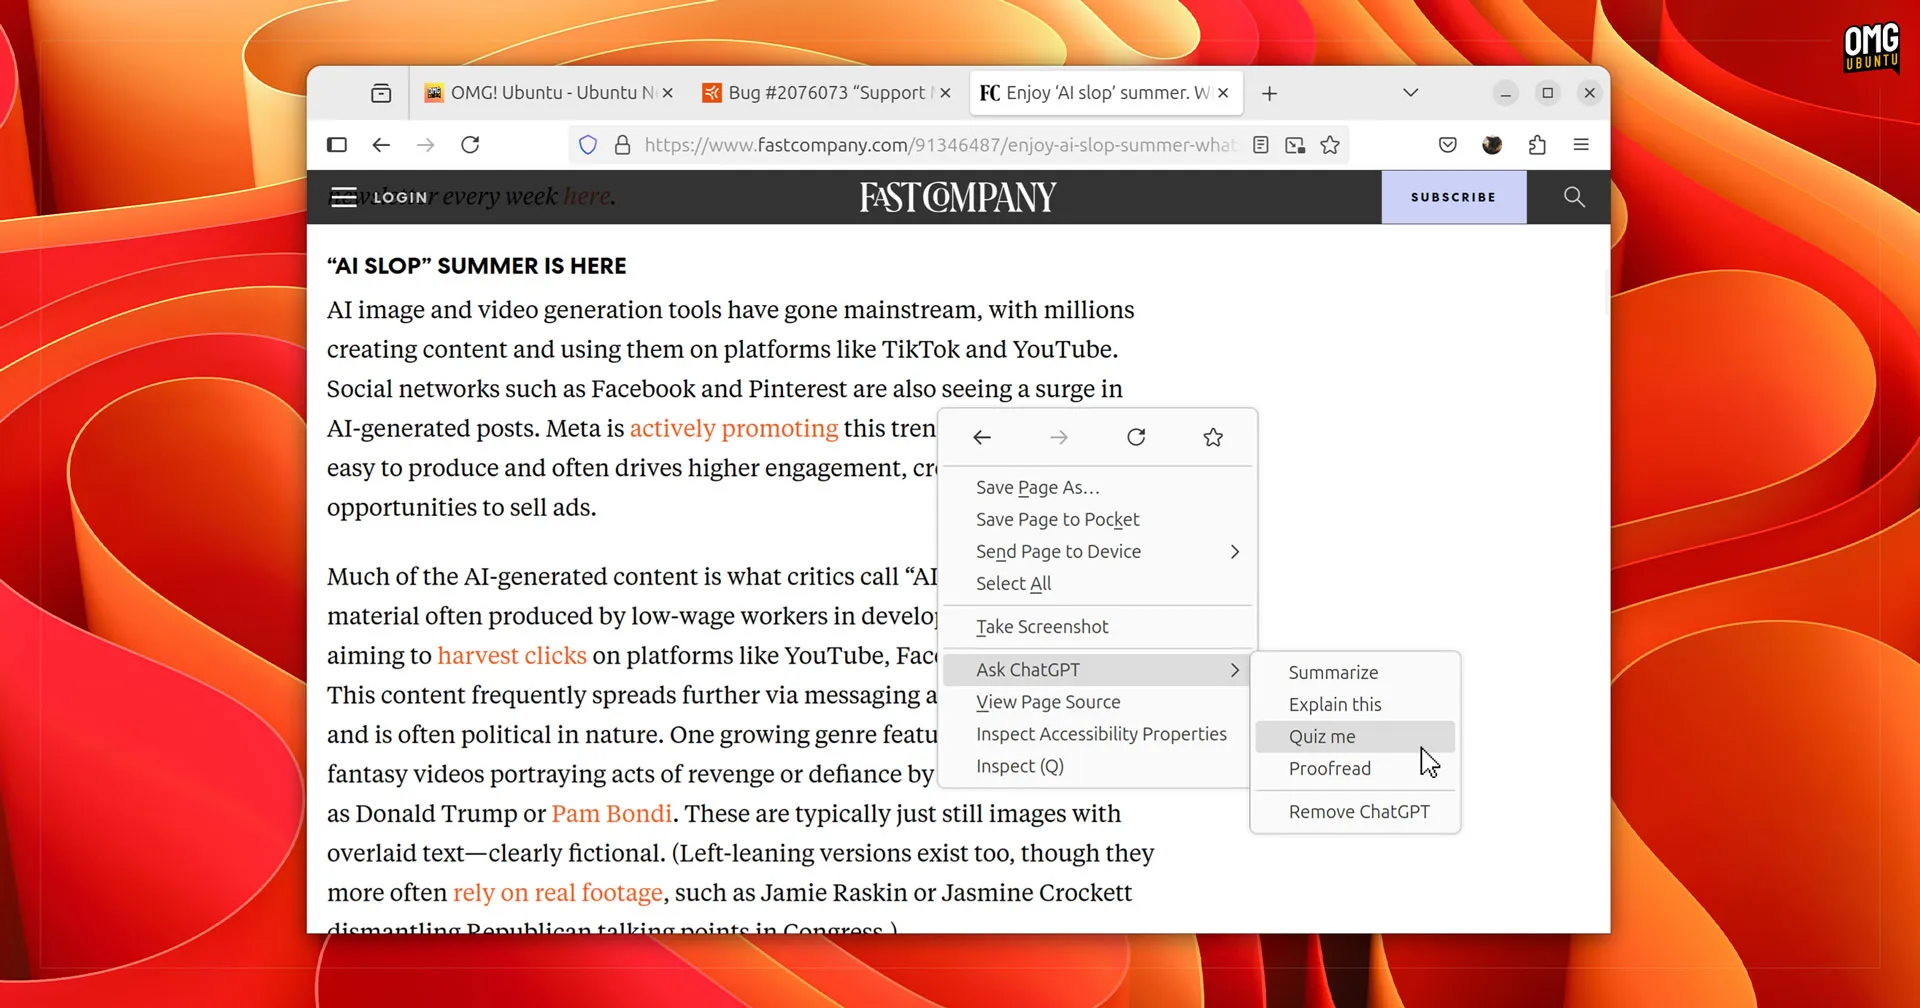Viewport: 1920px width, 1008px height.
Task: Open reader view icon in address bar
Action: (x=1261, y=145)
